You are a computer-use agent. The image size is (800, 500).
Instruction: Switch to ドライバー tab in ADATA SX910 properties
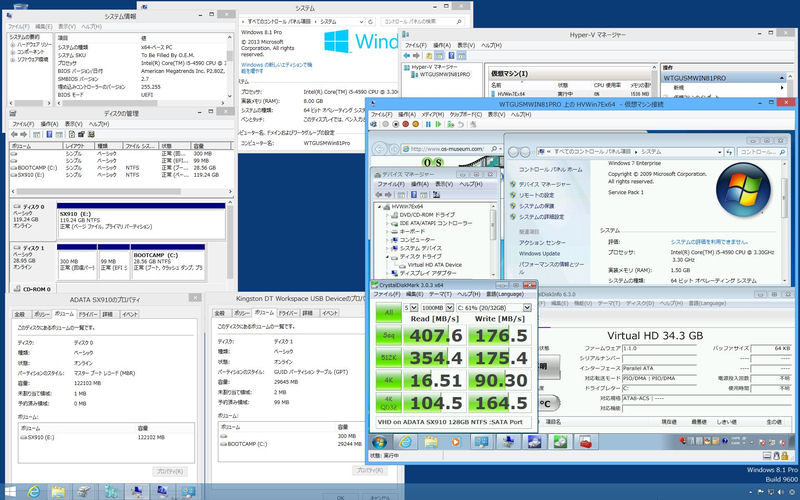tap(88, 314)
